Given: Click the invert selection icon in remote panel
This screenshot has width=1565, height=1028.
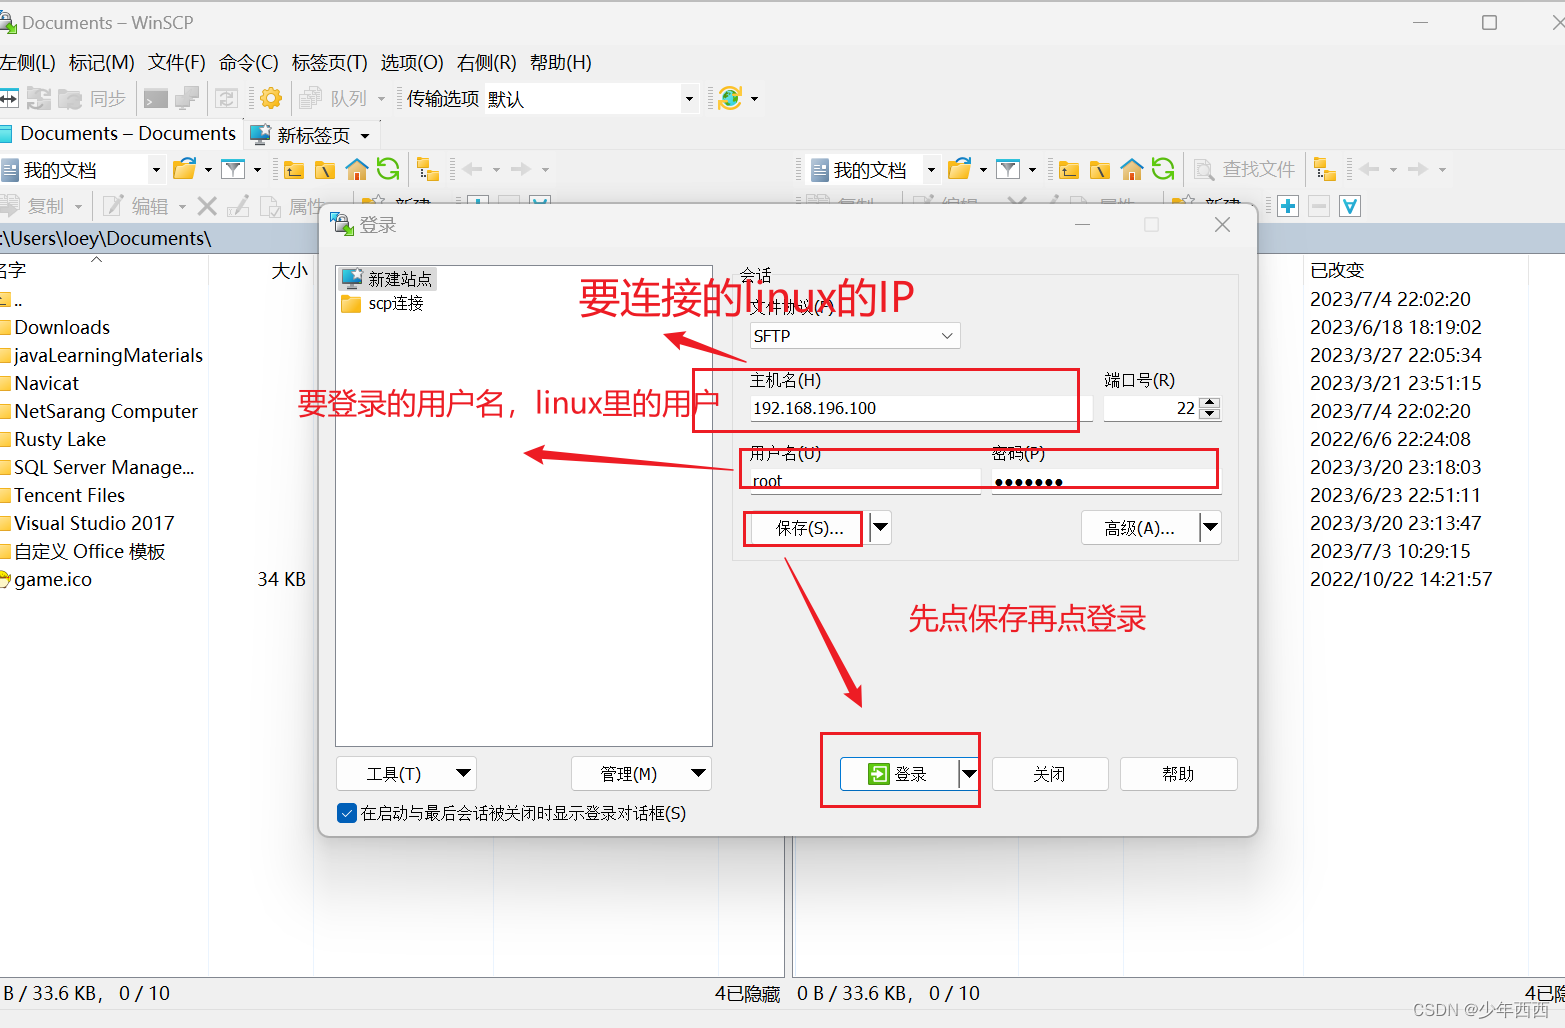Looking at the screenshot, I should pyautogui.click(x=1349, y=205).
